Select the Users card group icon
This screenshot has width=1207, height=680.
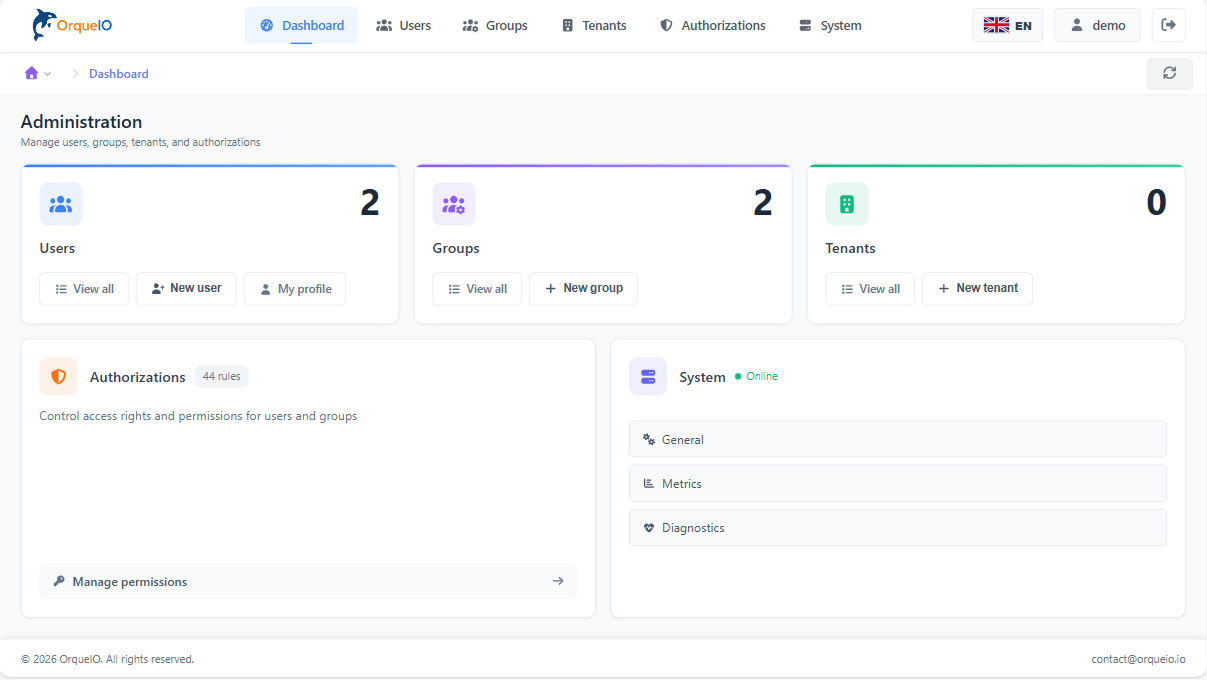pos(60,203)
